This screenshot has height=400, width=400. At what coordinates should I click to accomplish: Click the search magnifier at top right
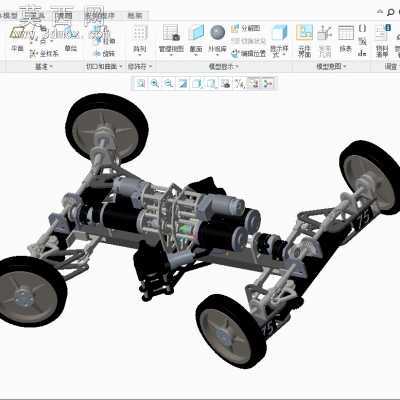390,12
